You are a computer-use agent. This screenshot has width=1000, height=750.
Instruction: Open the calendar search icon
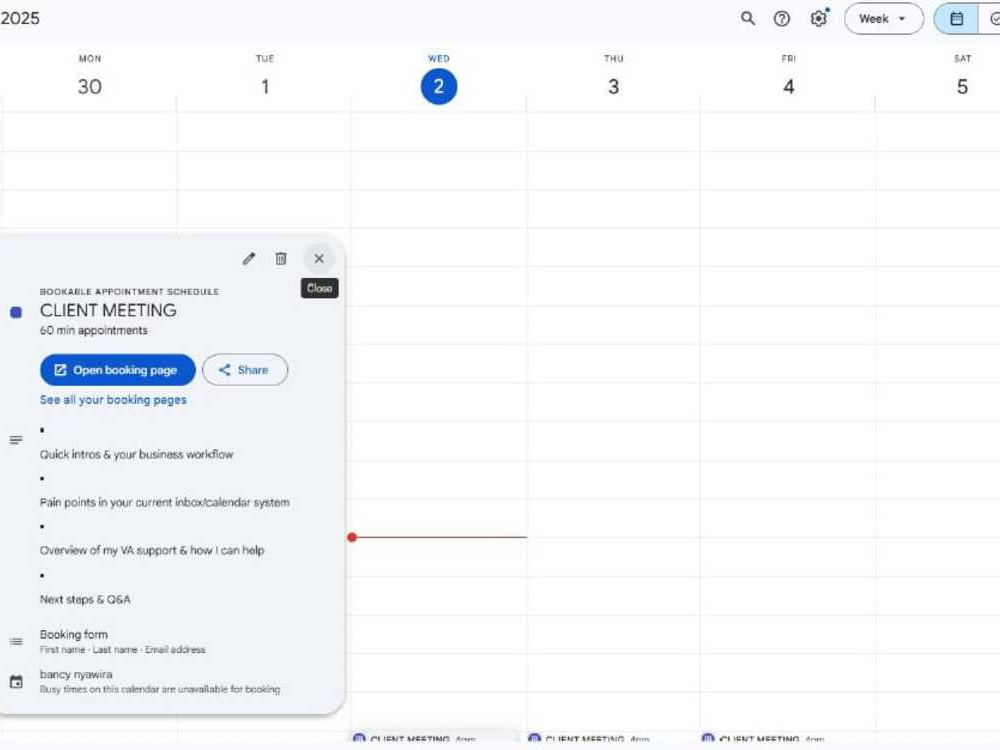(x=748, y=18)
